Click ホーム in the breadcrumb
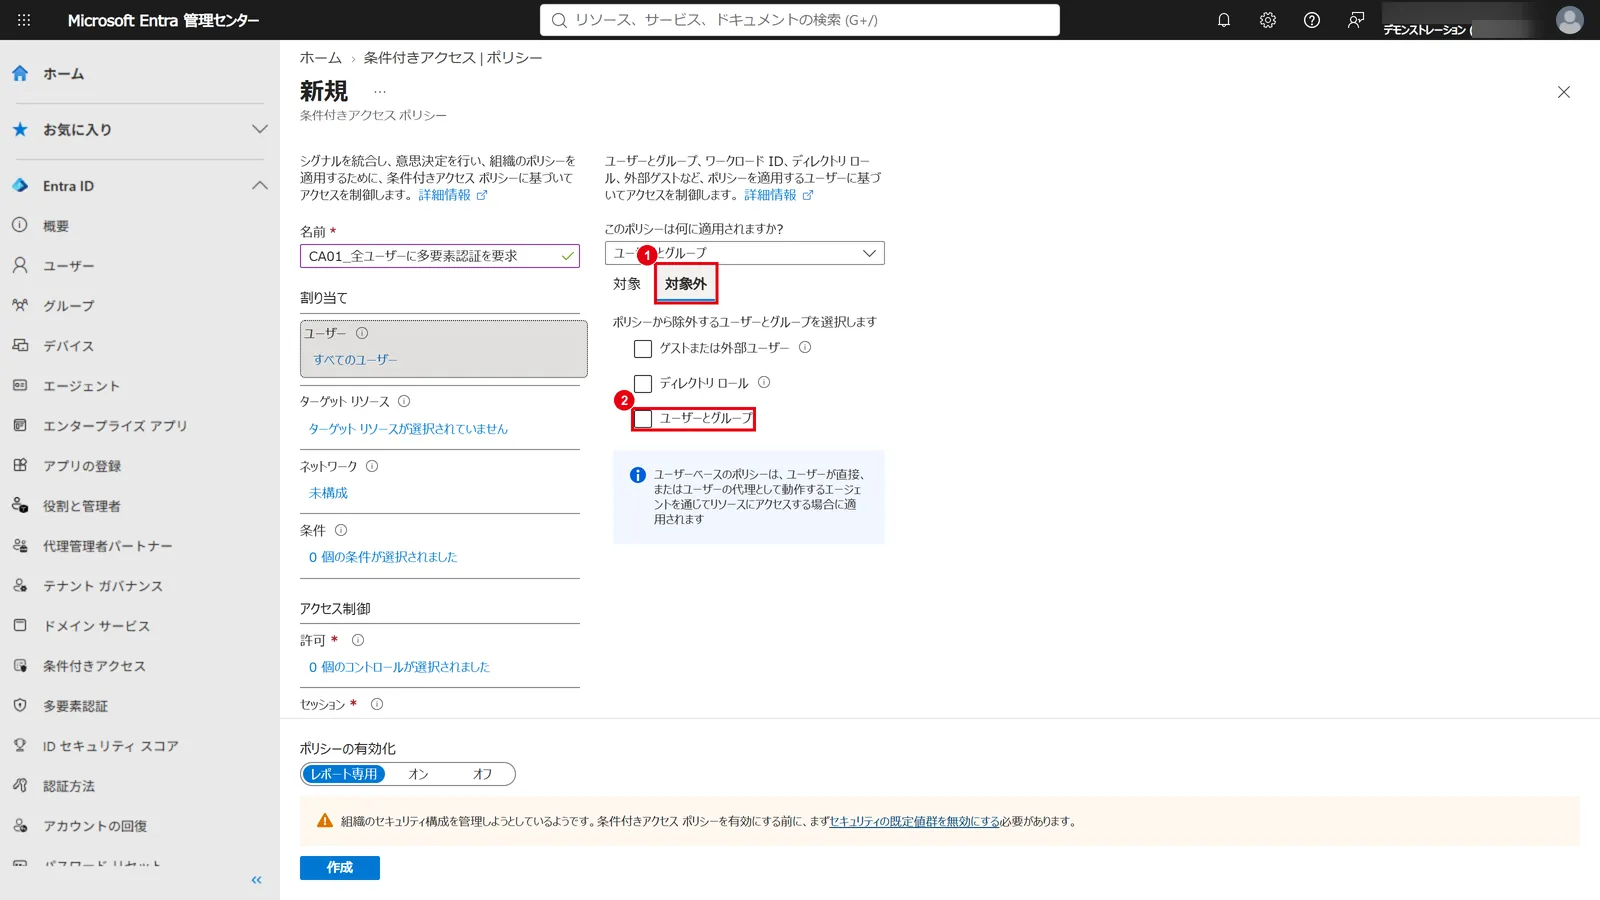Viewport: 1600px width, 900px height. 321,58
